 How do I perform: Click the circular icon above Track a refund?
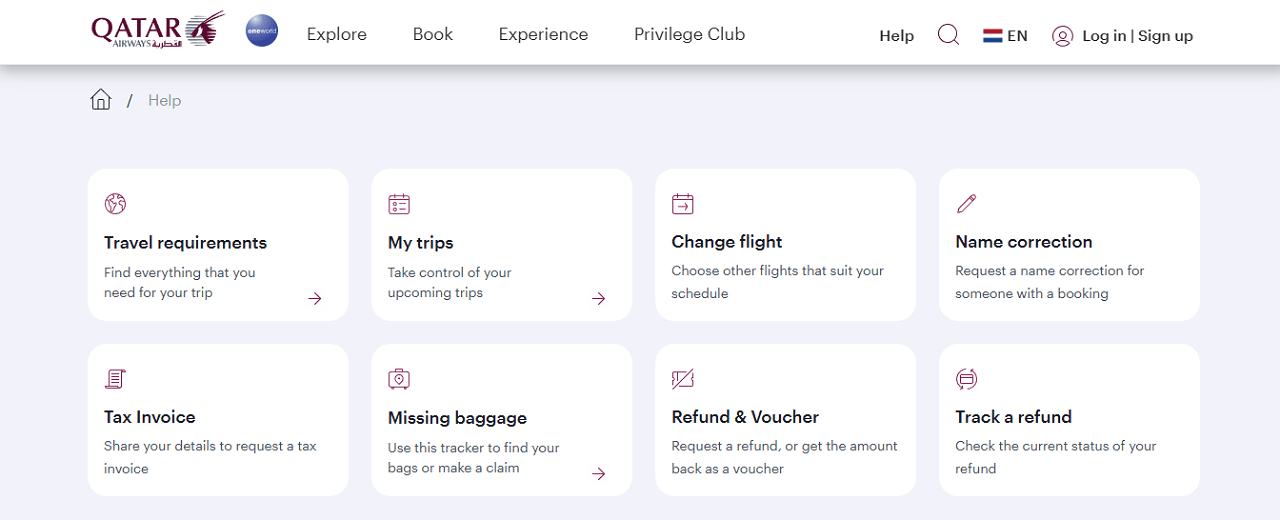coord(966,379)
